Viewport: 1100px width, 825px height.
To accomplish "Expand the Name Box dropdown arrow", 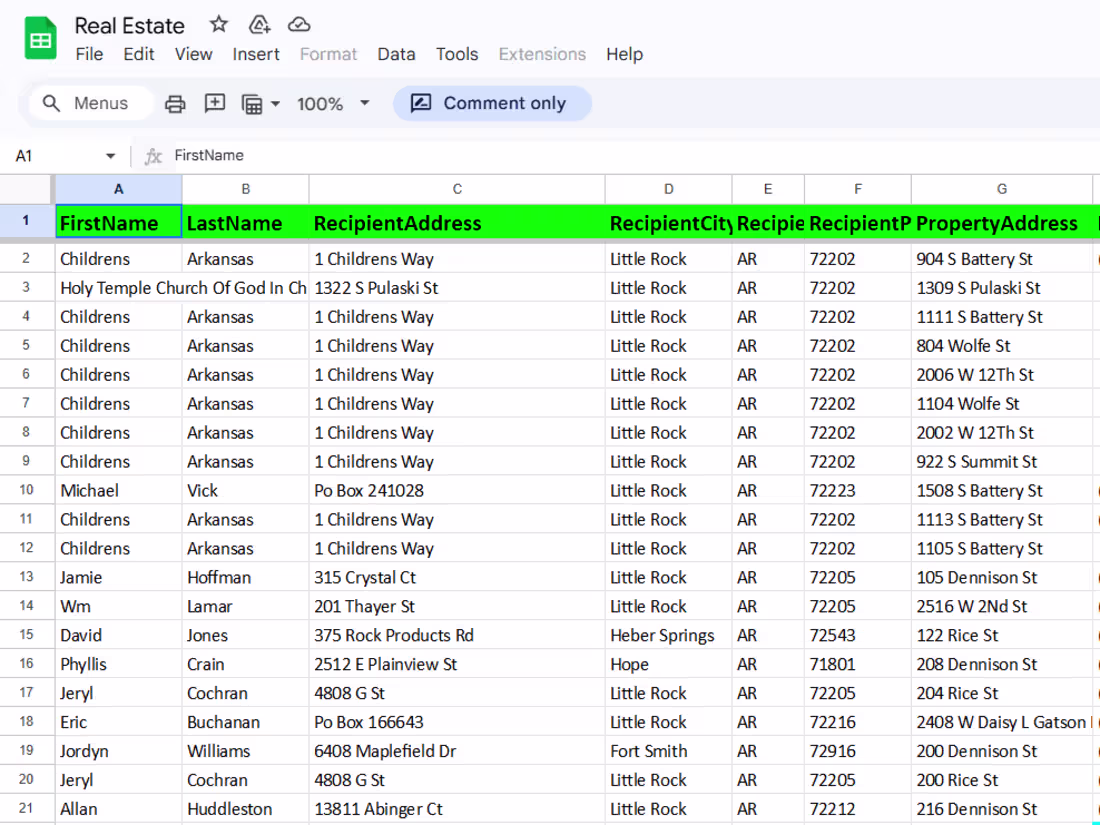I will (x=110, y=156).
